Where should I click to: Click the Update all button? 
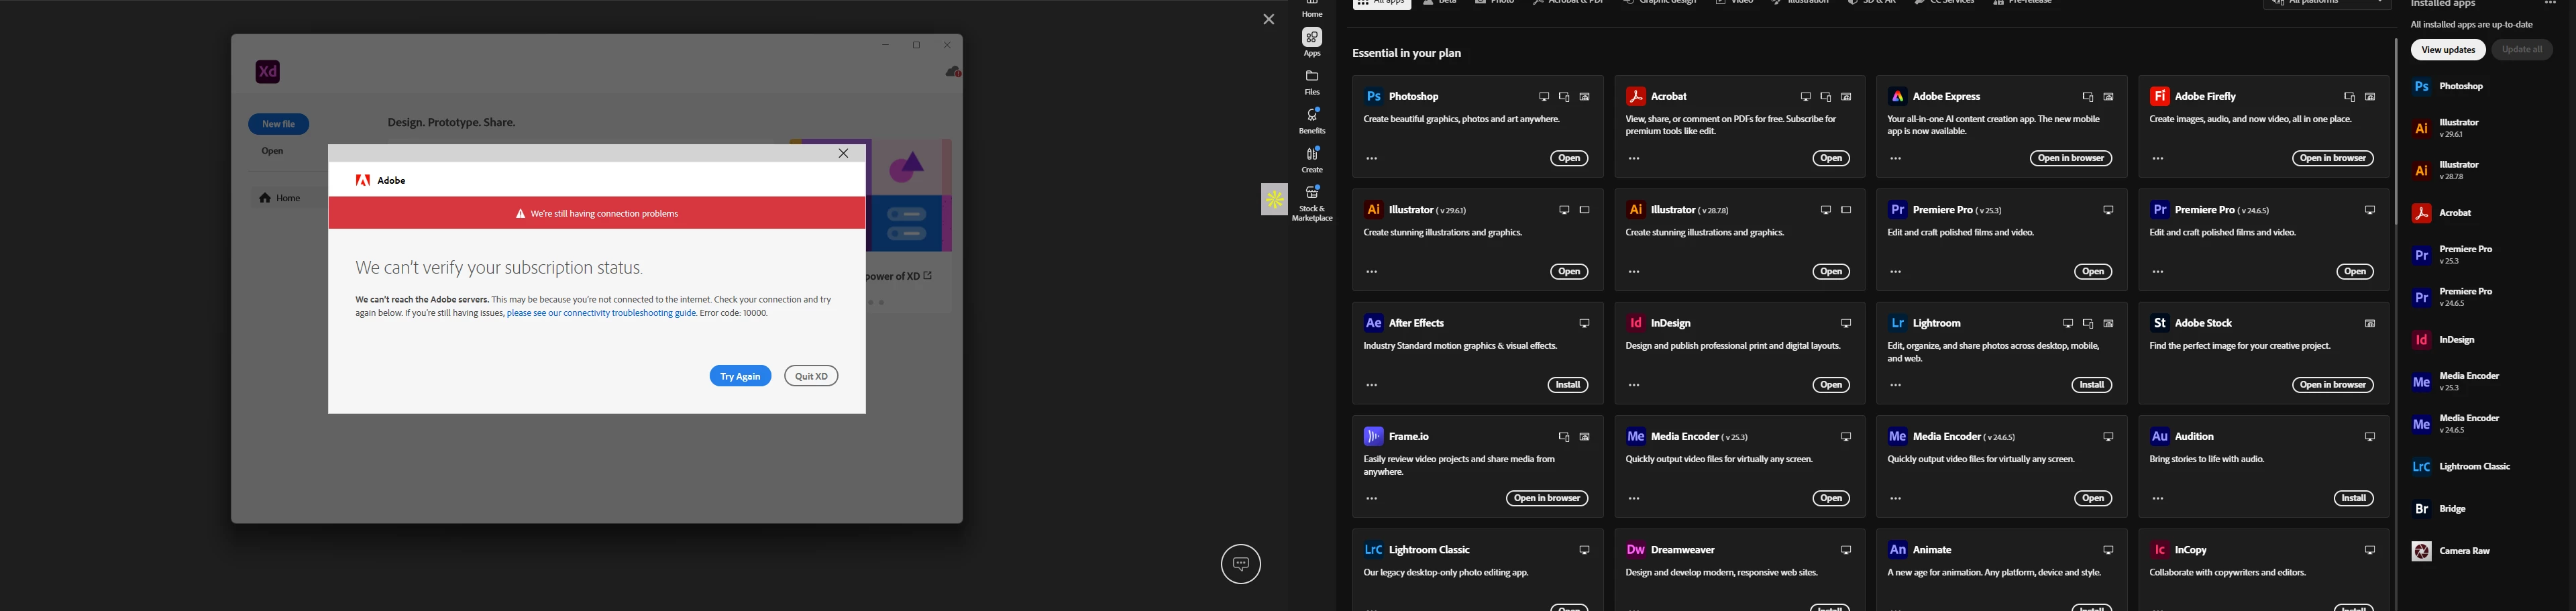point(2522,50)
